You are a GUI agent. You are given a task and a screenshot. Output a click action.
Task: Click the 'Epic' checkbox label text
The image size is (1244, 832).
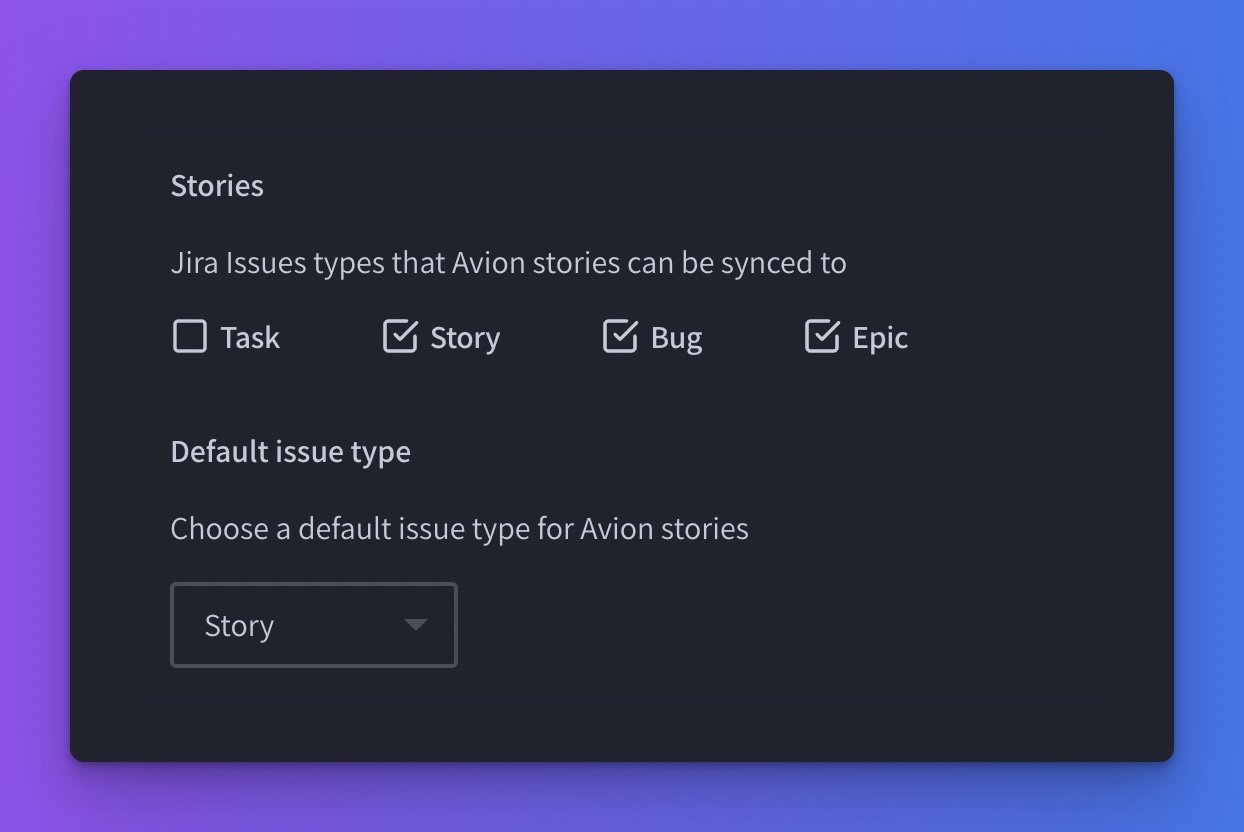[880, 338]
